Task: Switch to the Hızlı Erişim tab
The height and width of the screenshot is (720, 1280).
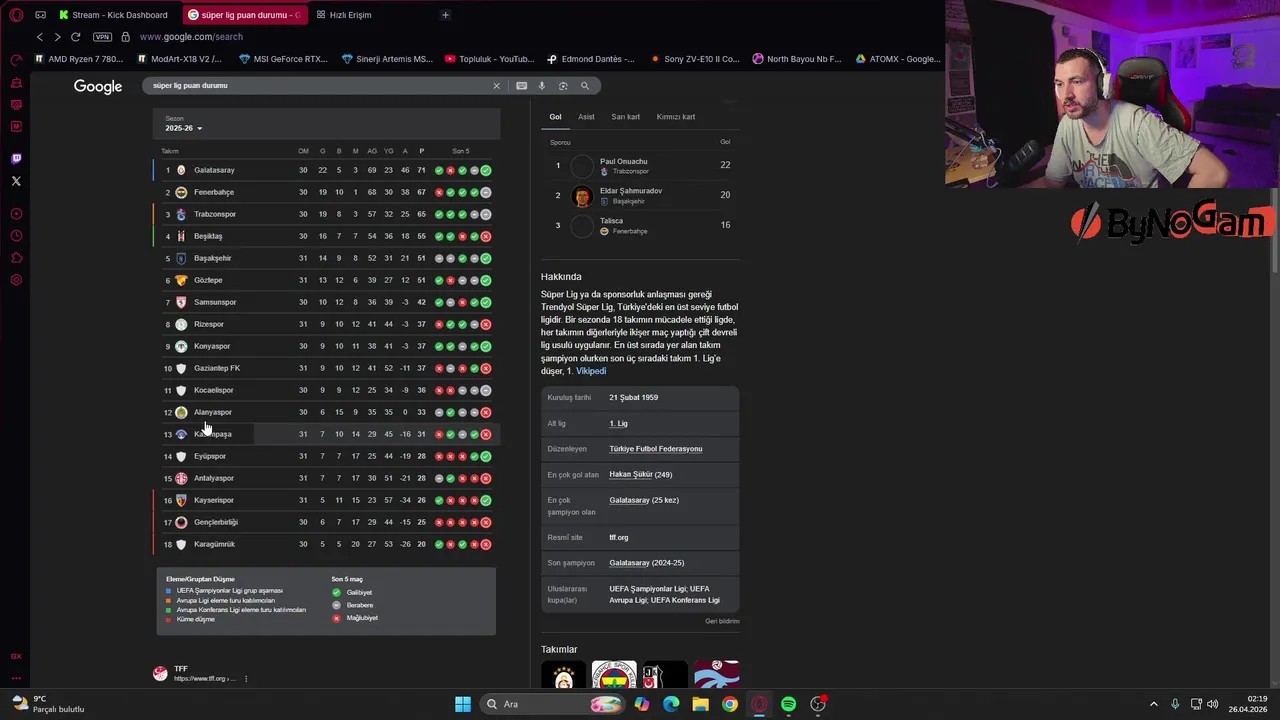Action: tap(344, 15)
